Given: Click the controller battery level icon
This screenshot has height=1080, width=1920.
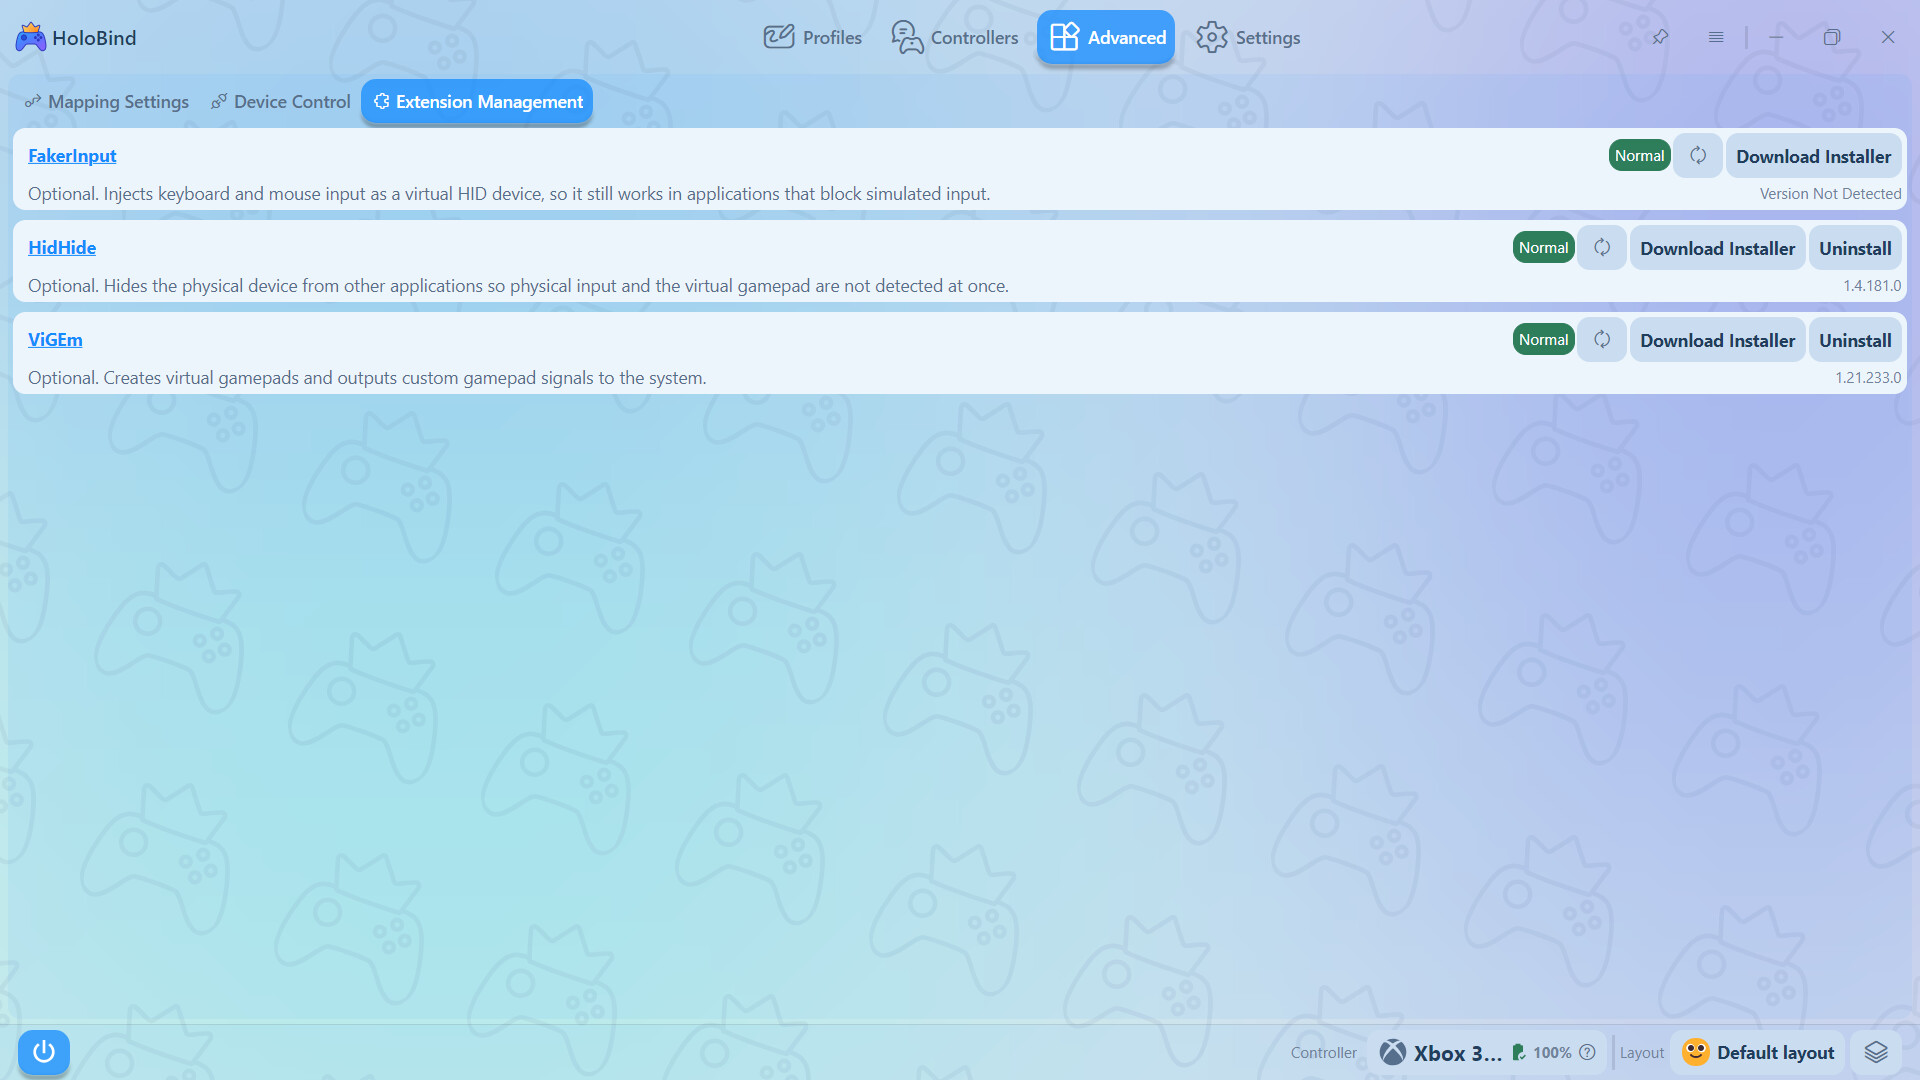Looking at the screenshot, I should click(x=1519, y=1053).
